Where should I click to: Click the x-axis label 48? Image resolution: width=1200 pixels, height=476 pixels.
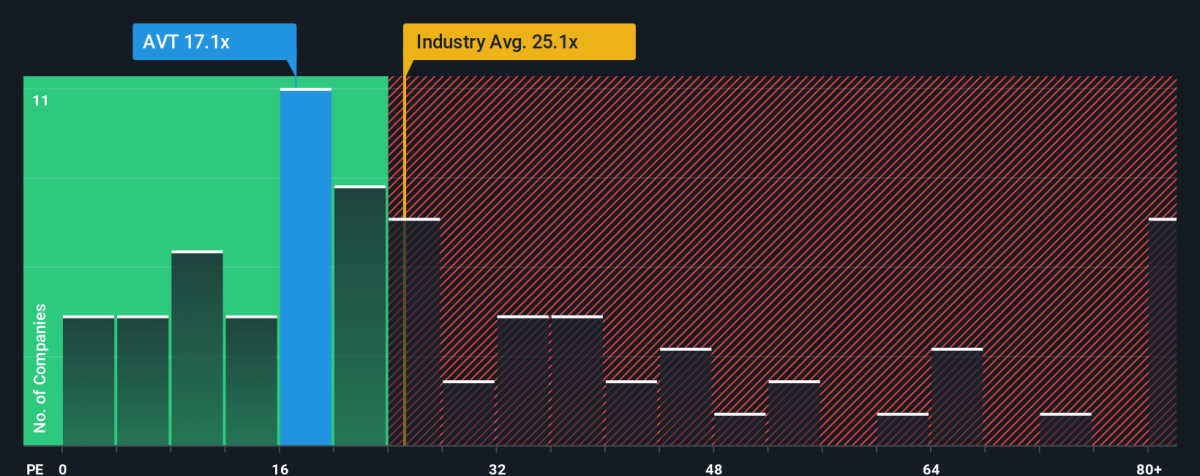tap(713, 469)
